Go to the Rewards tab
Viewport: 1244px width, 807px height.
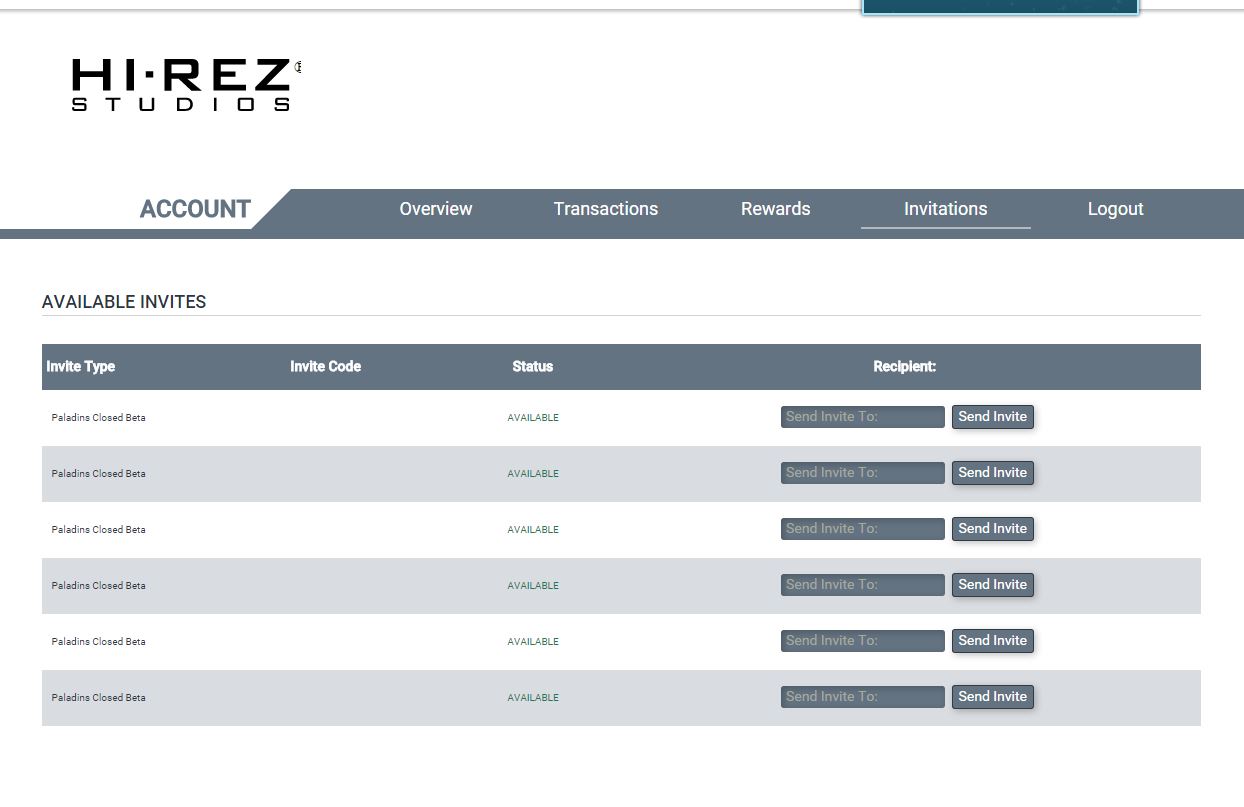pyautogui.click(x=776, y=209)
